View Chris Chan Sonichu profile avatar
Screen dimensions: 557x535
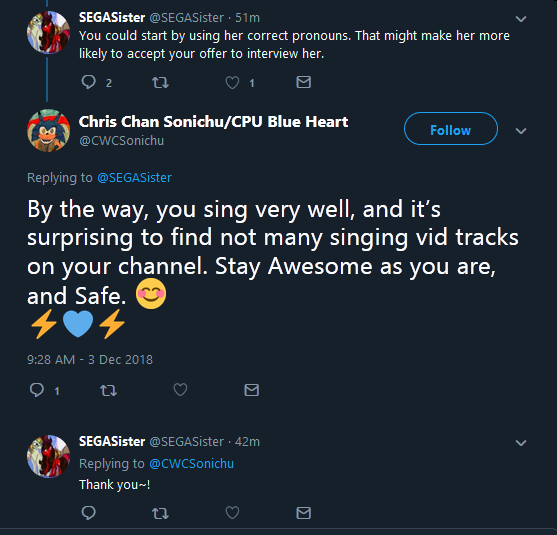point(48,130)
